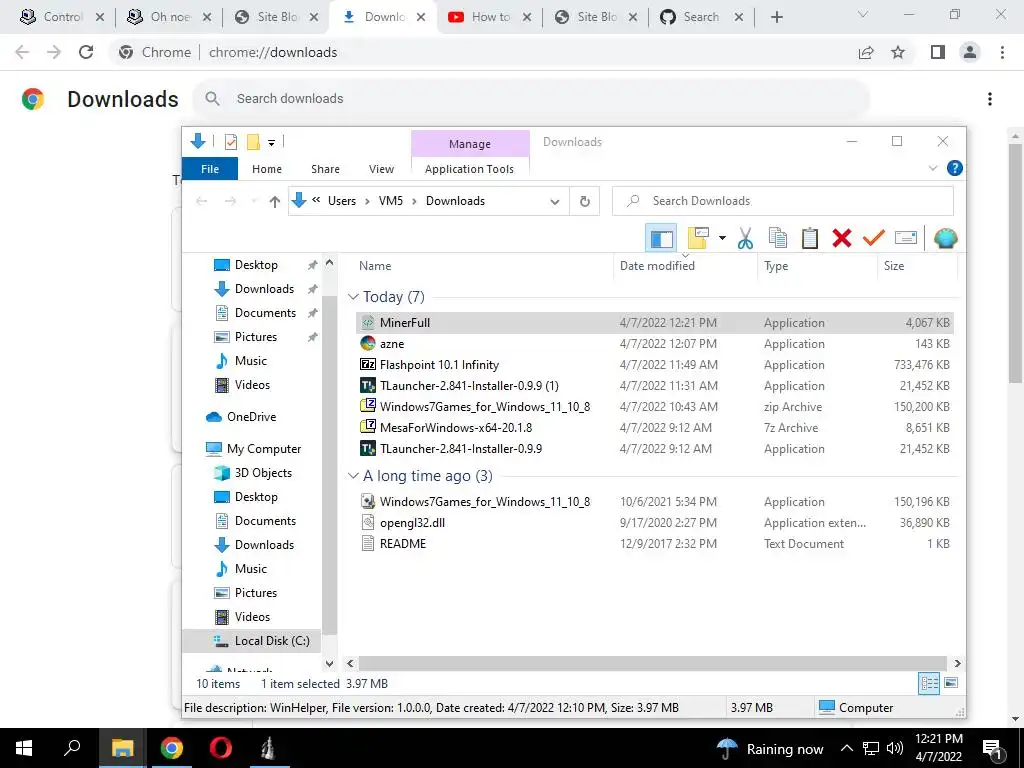This screenshot has height=768, width=1024.
Task: Open Chrome profile avatar icon
Action: tap(970, 52)
